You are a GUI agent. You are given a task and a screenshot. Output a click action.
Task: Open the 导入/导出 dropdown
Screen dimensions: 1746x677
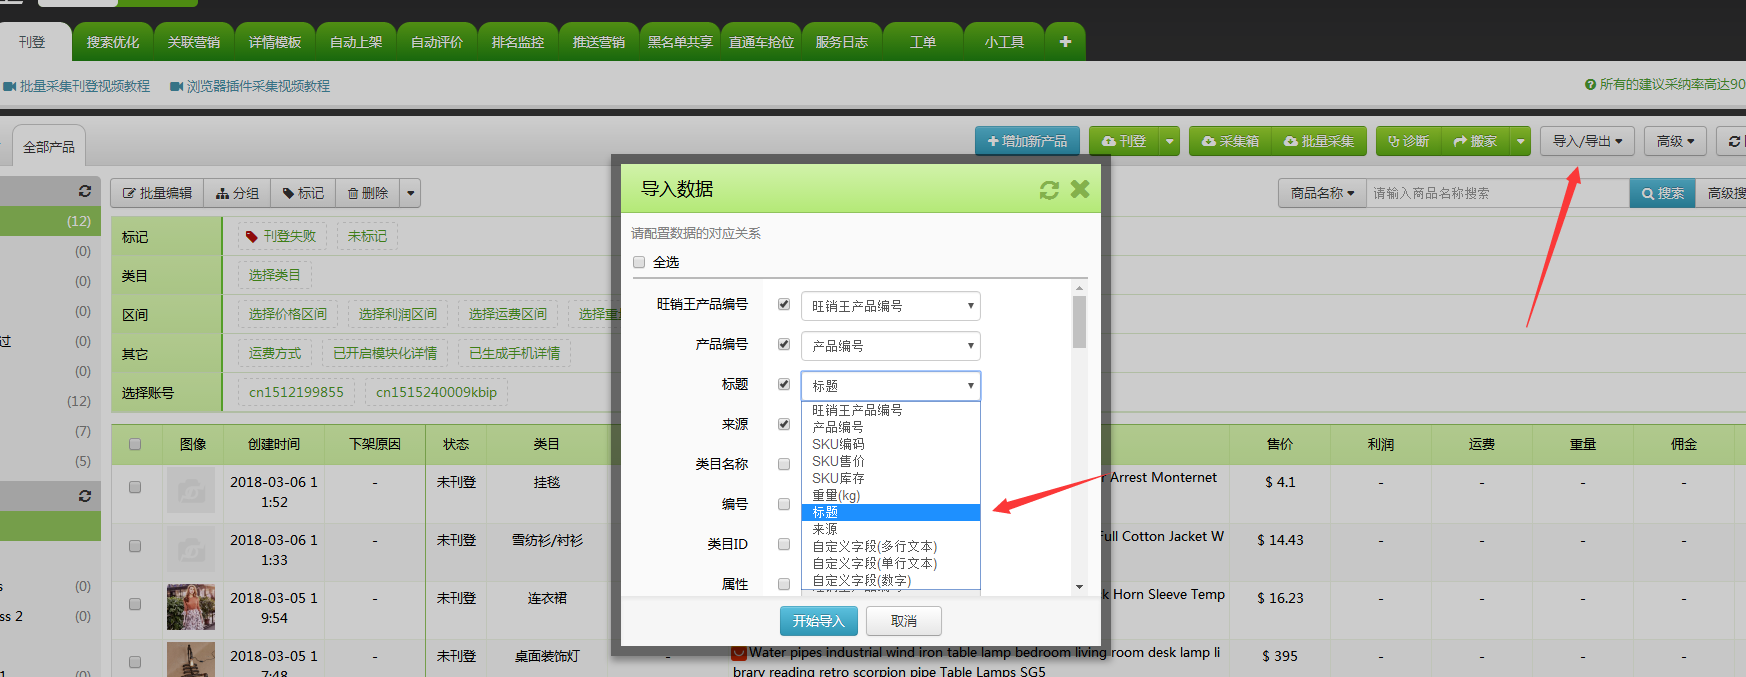[x=1588, y=141]
